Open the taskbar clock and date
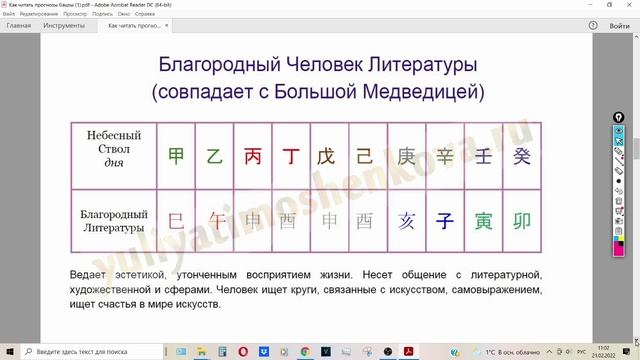 604,351
